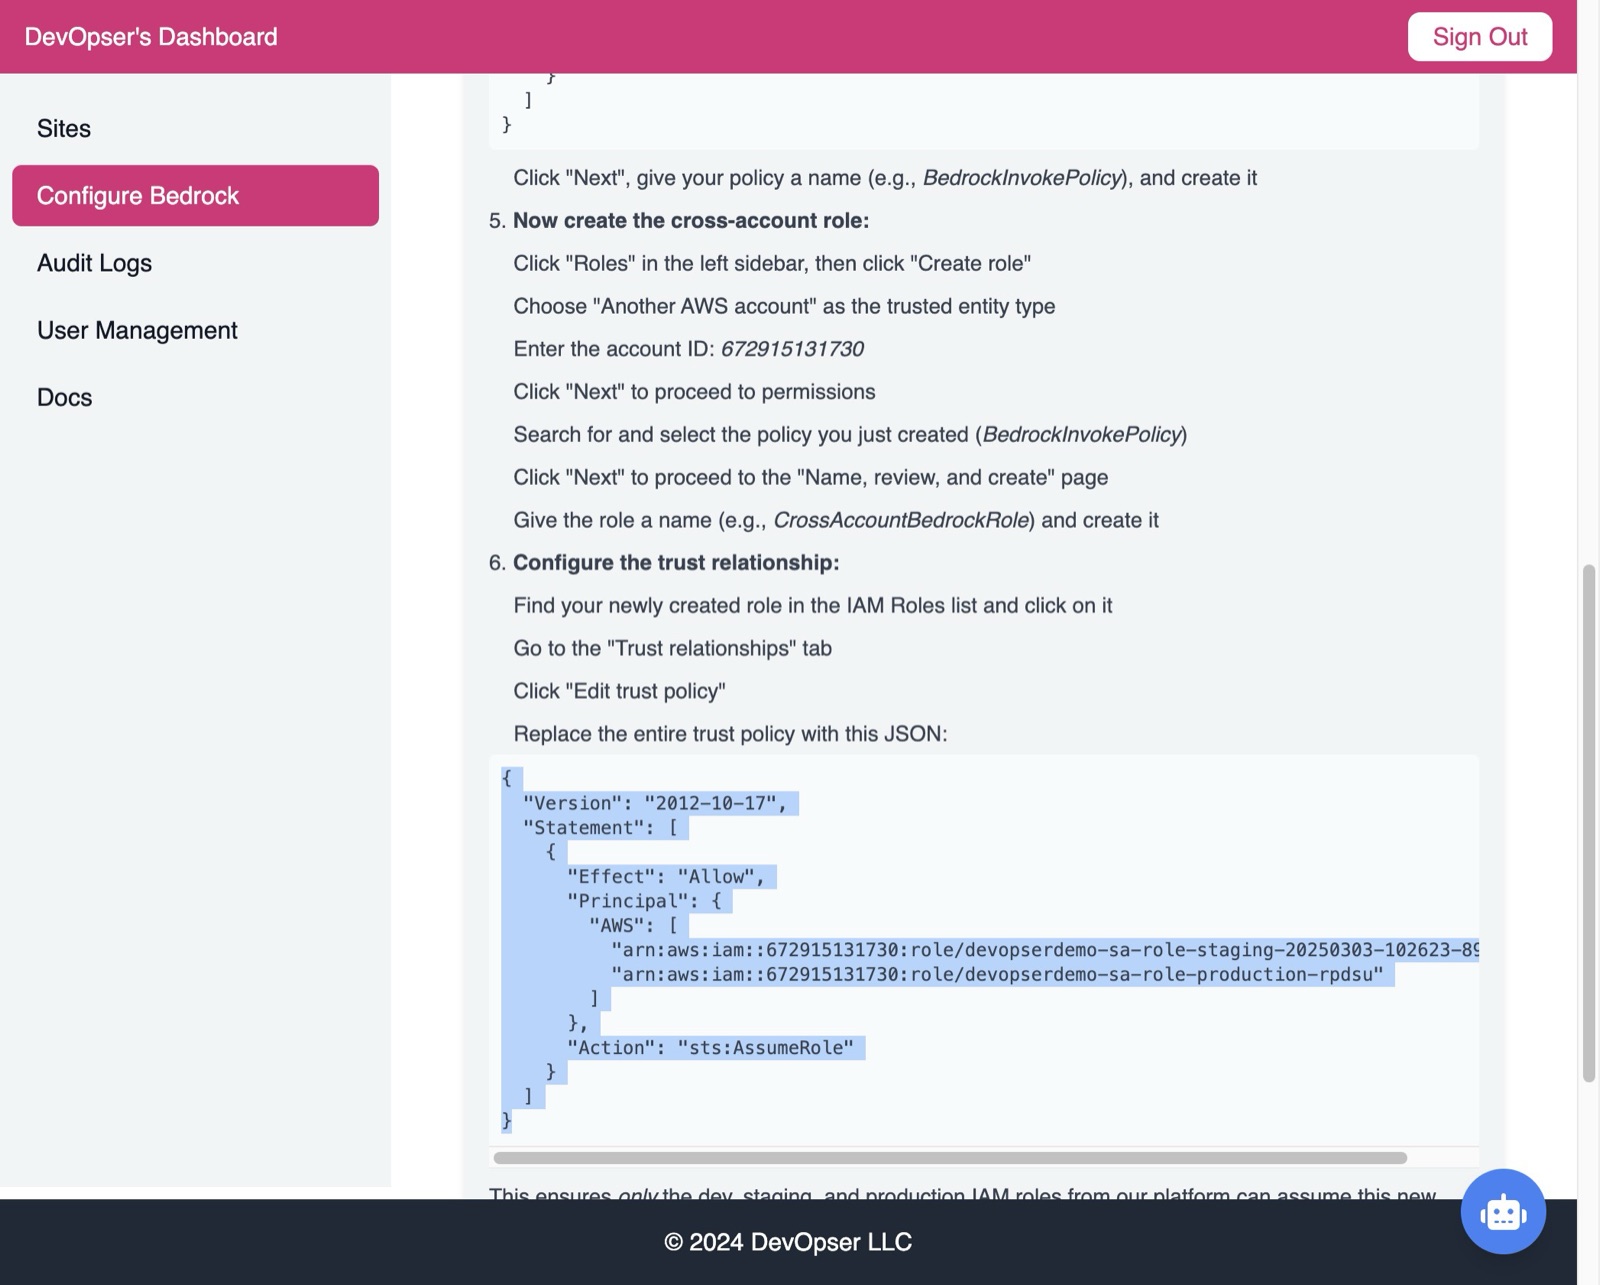Click "Replace the entire trust policy" line
1600x1285 pixels.
pyautogui.click(x=730, y=734)
